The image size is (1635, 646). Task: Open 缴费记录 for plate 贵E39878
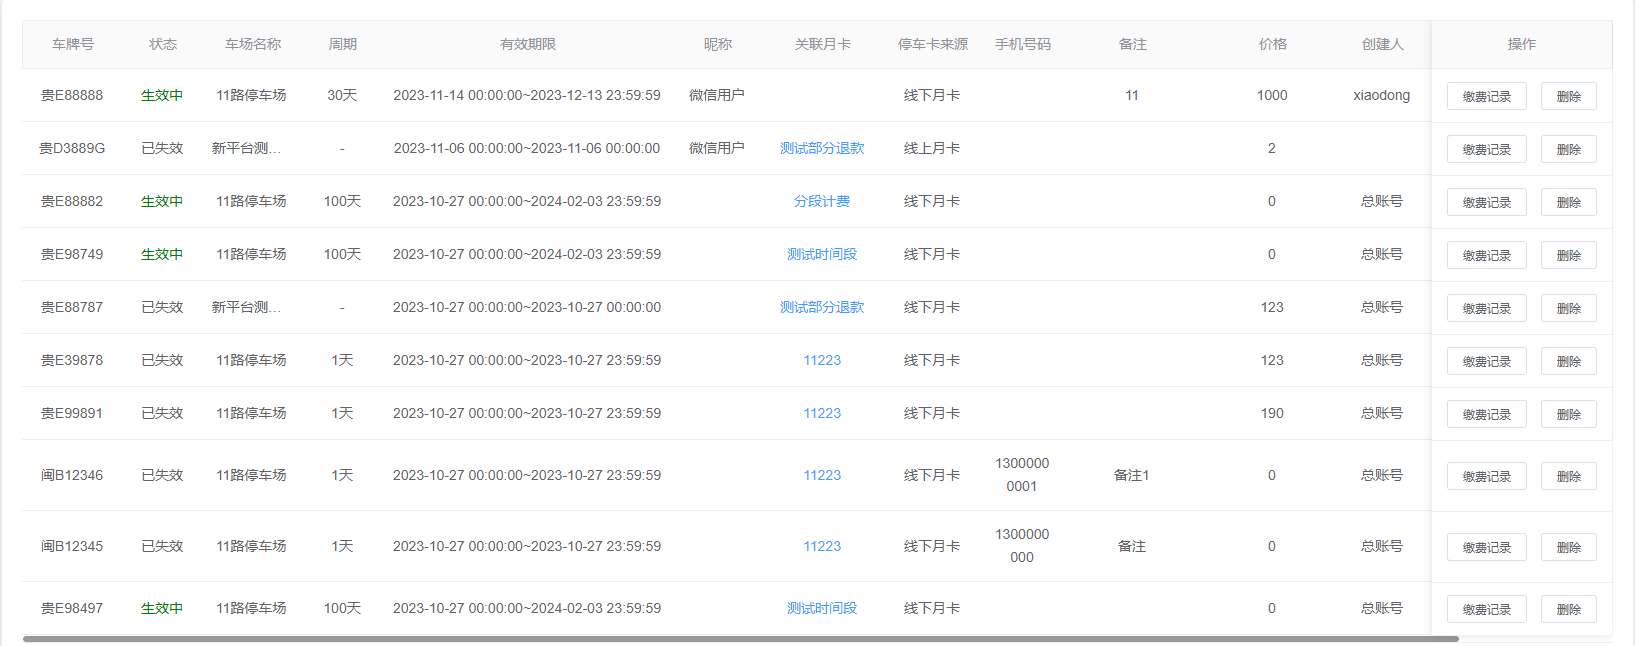click(1486, 361)
